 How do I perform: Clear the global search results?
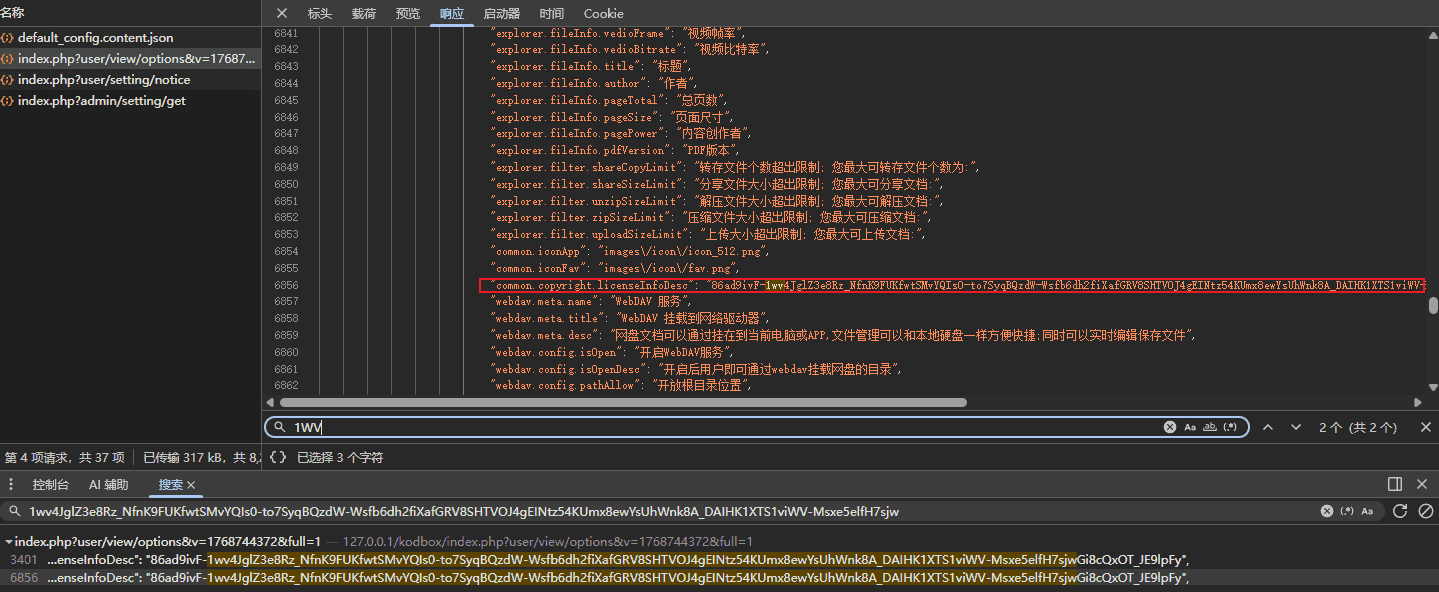pyautogui.click(x=1426, y=511)
